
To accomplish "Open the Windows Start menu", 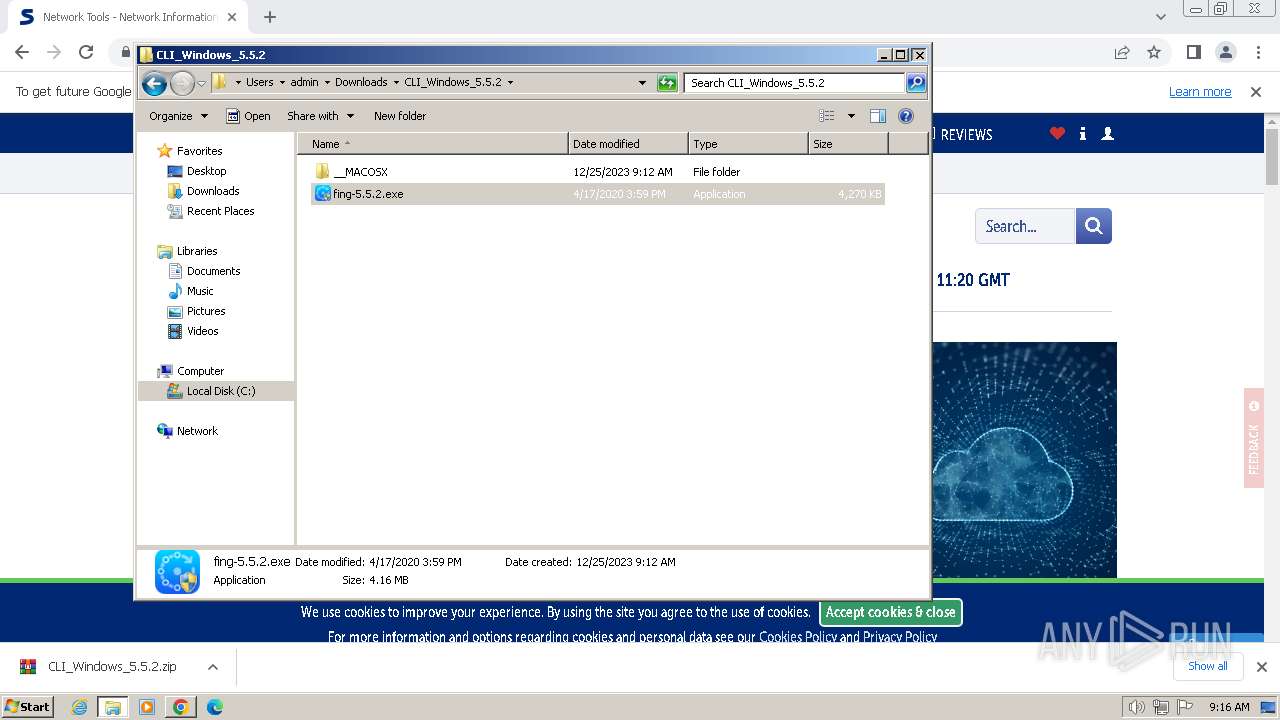I will pos(27,706).
